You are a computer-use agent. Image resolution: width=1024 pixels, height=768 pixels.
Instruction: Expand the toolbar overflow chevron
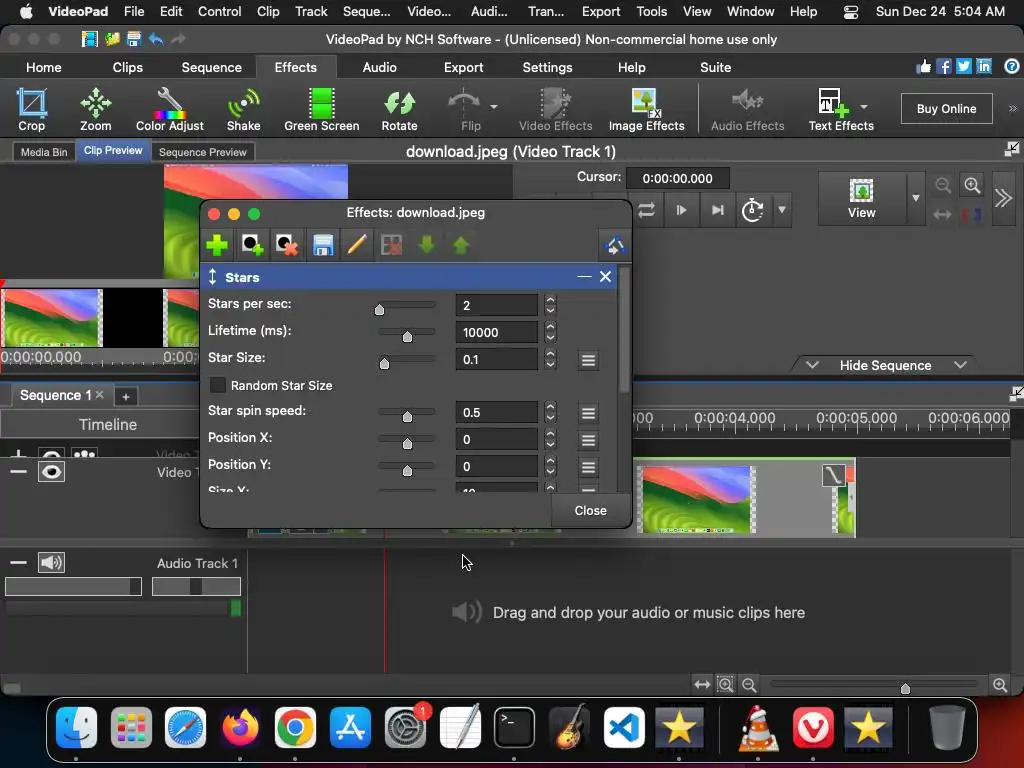point(1012,108)
